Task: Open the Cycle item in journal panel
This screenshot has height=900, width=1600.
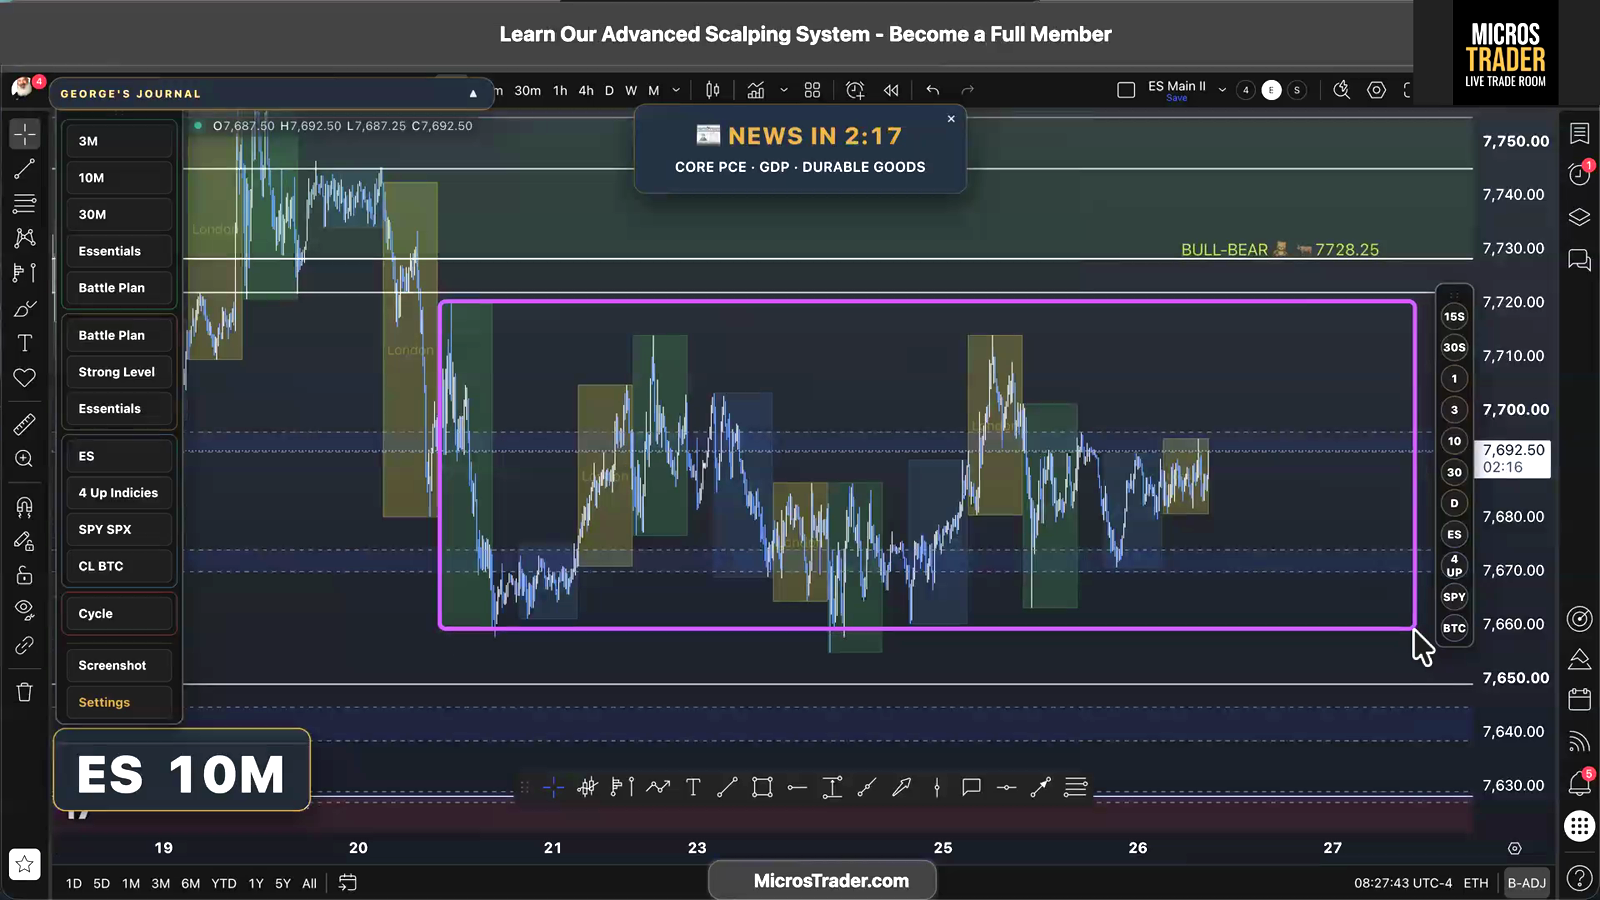Action: coord(119,614)
